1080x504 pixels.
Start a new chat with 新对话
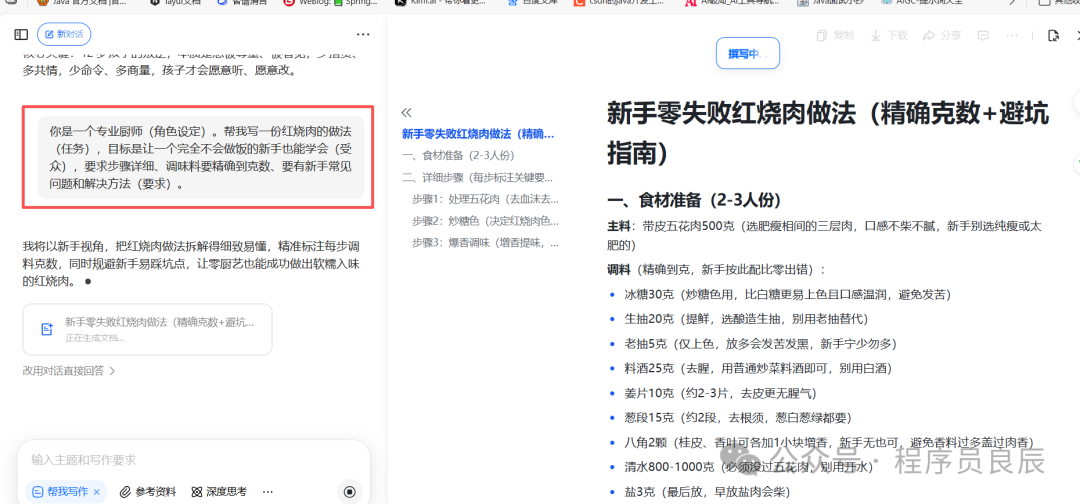[64, 34]
